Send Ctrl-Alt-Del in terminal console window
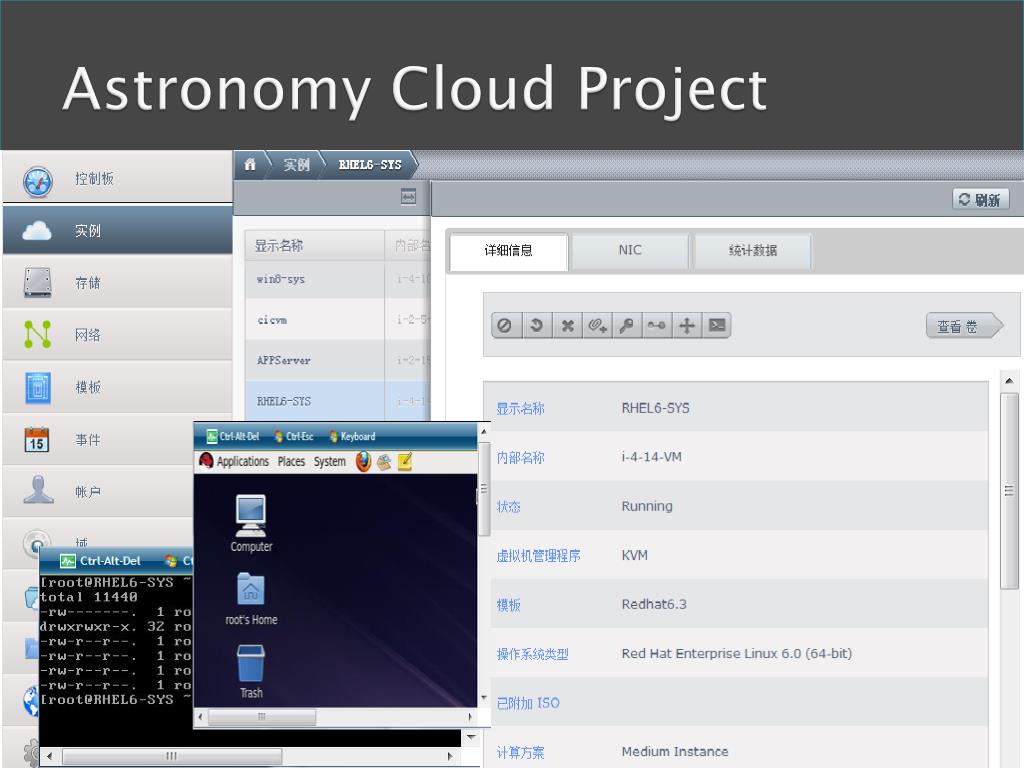The width and height of the screenshot is (1024, 768). coord(101,560)
